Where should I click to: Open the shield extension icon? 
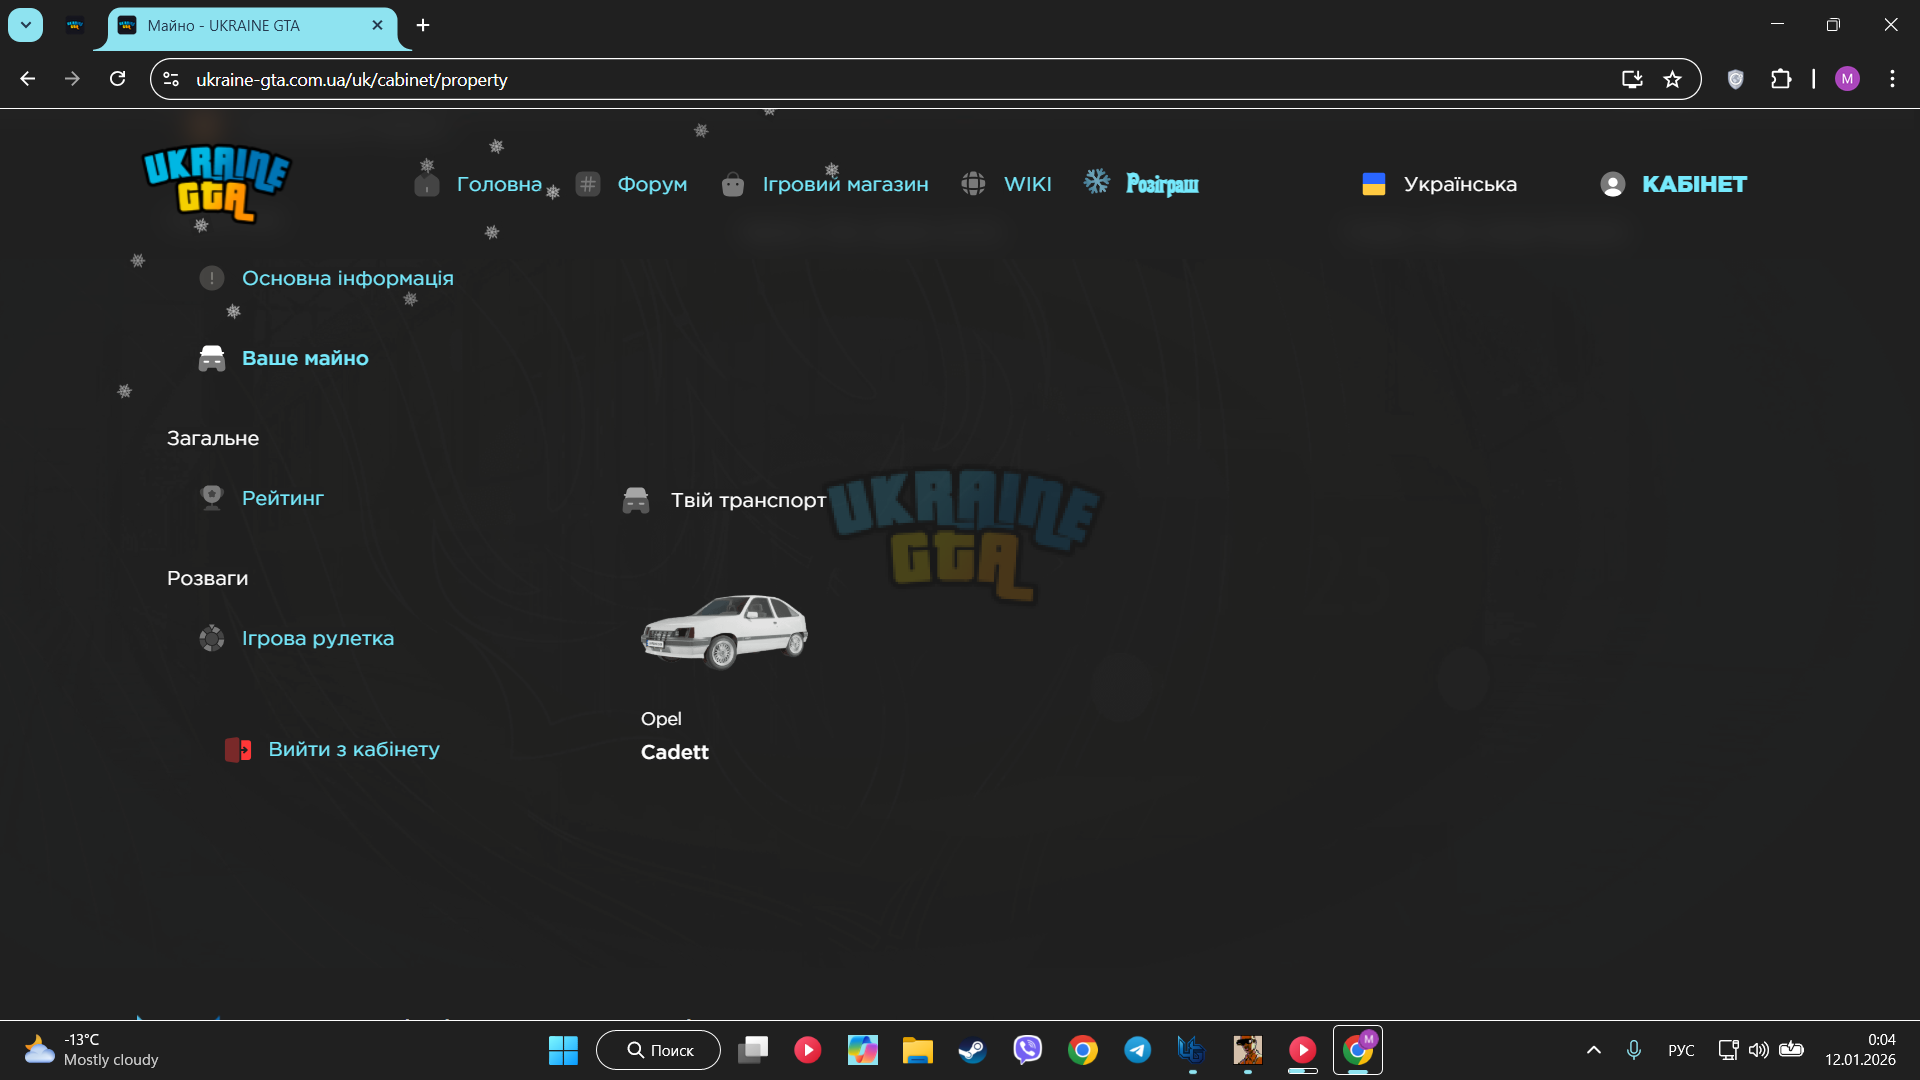click(x=1736, y=79)
